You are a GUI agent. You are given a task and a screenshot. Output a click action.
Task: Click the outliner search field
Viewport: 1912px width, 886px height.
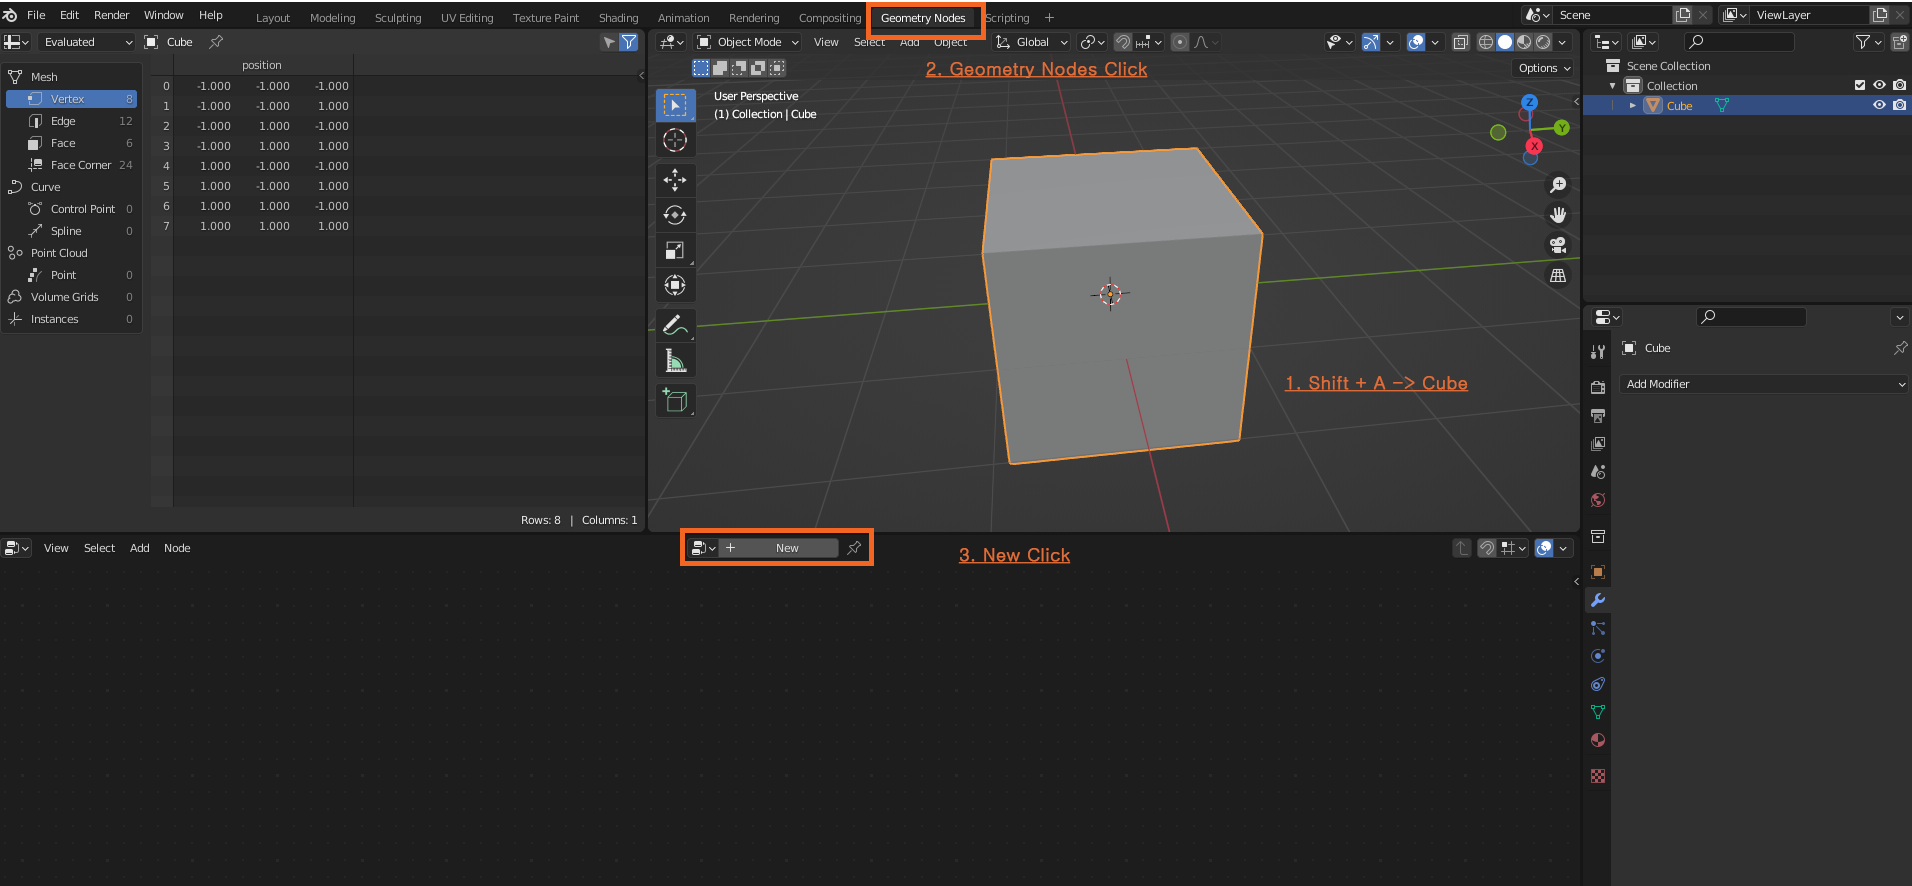pyautogui.click(x=1740, y=42)
